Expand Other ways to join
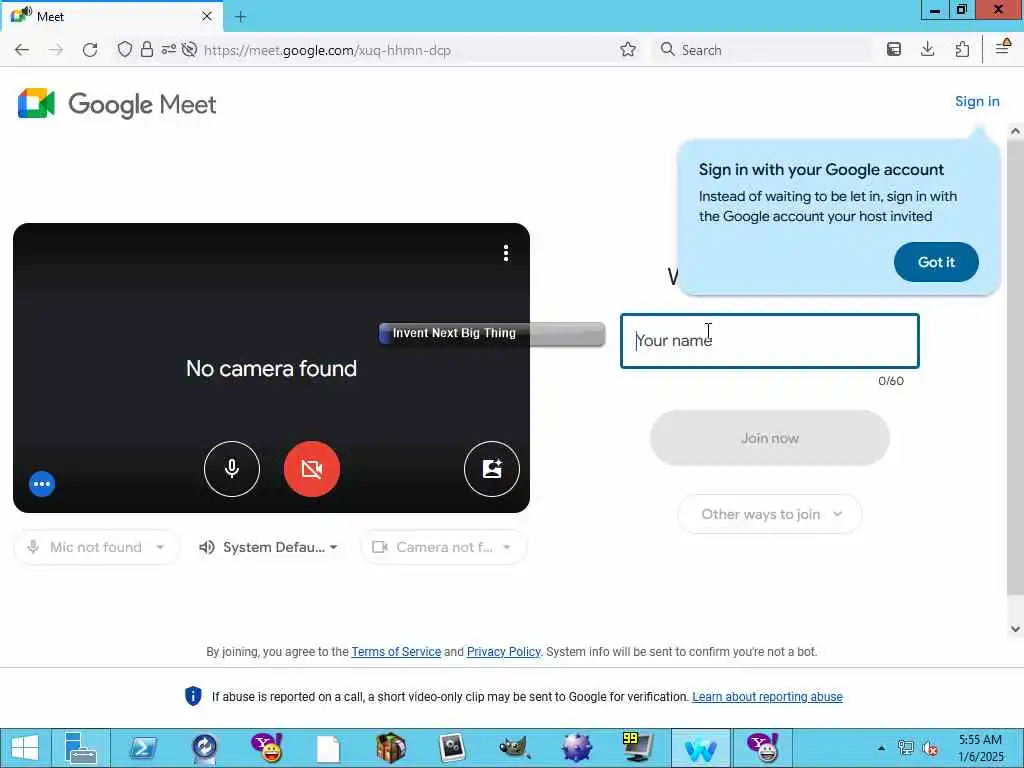1024x768 pixels. (x=770, y=514)
